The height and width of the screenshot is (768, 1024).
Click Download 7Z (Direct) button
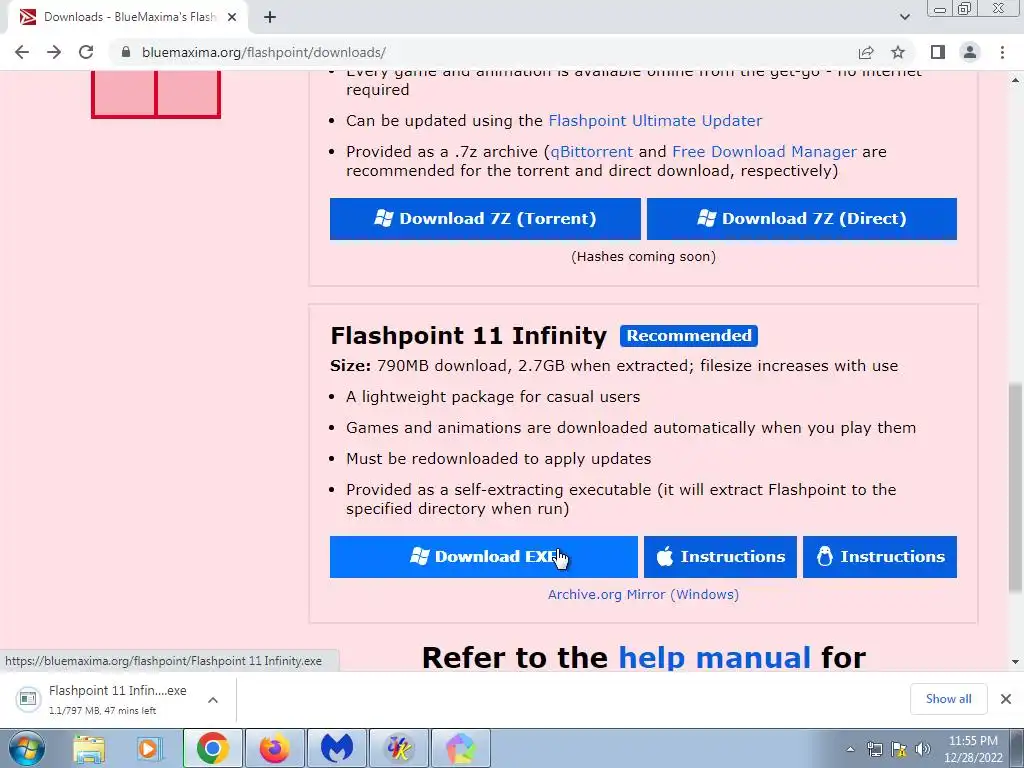tap(801, 219)
